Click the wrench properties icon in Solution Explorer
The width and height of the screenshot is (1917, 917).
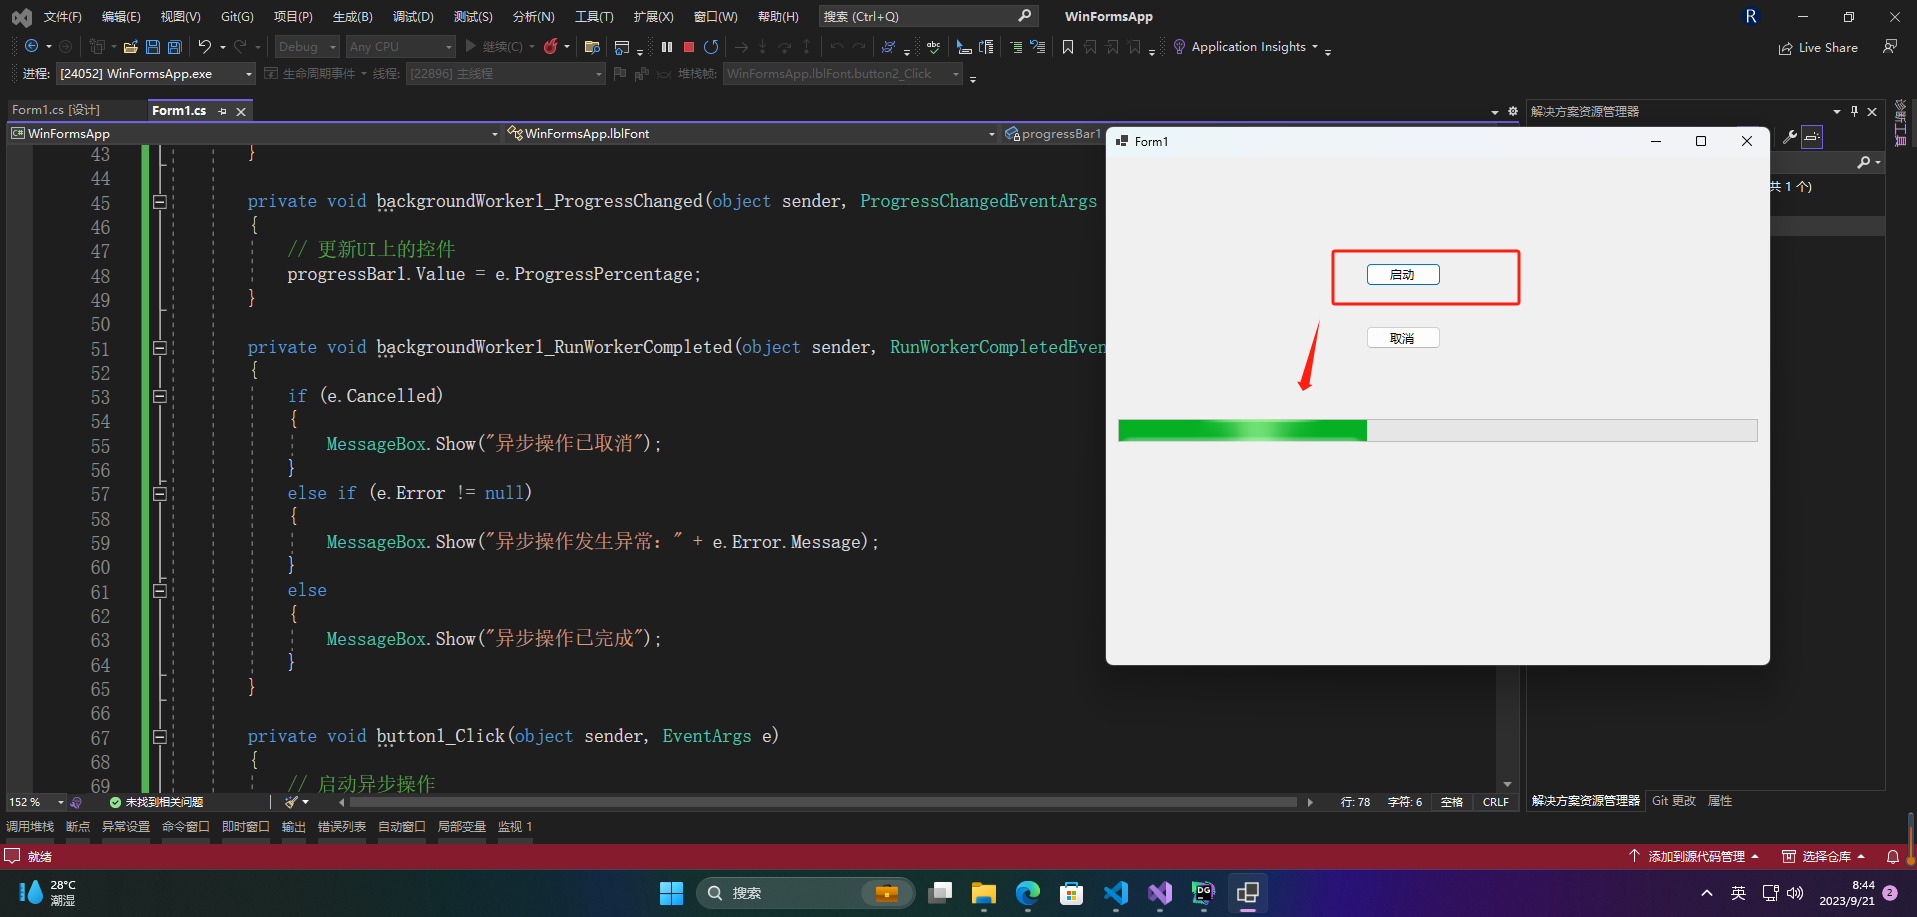pyautogui.click(x=1789, y=137)
